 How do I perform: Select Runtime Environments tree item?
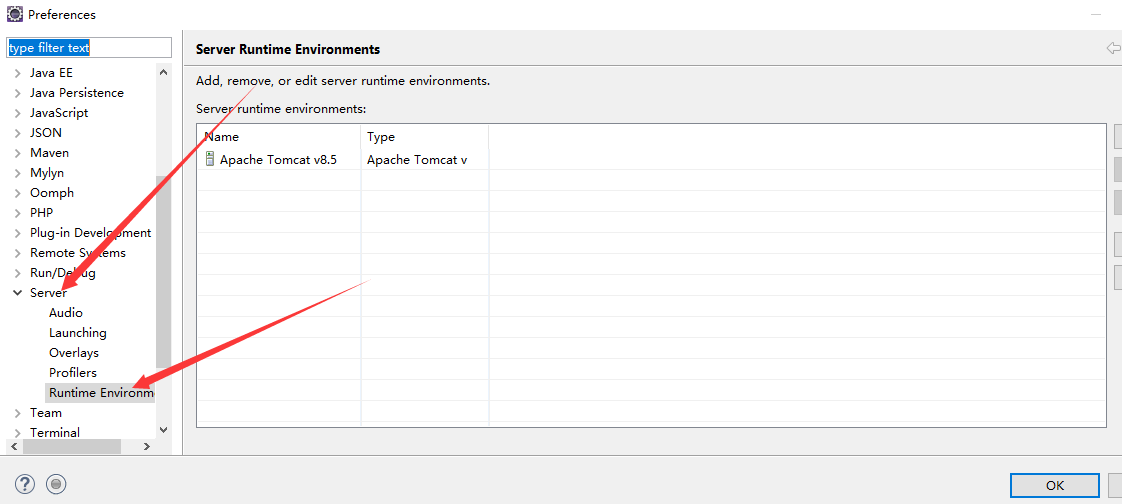[x=101, y=393]
